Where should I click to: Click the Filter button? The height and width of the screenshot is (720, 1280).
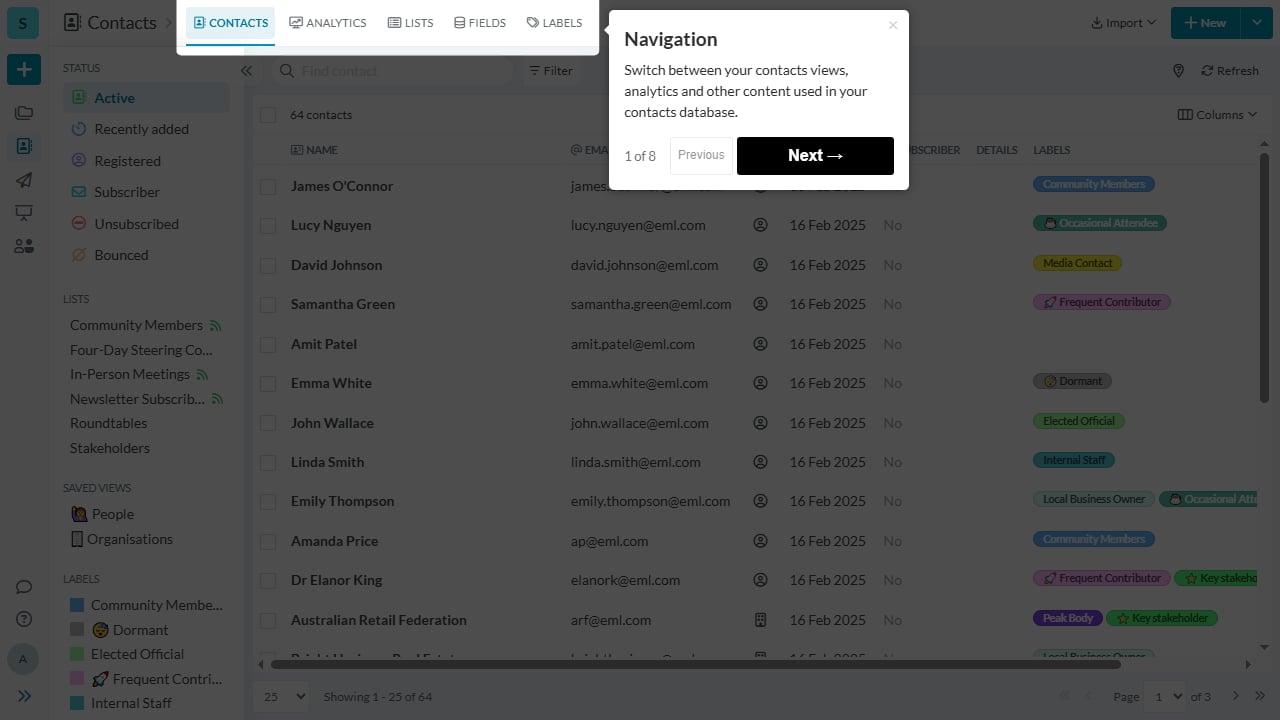point(551,71)
